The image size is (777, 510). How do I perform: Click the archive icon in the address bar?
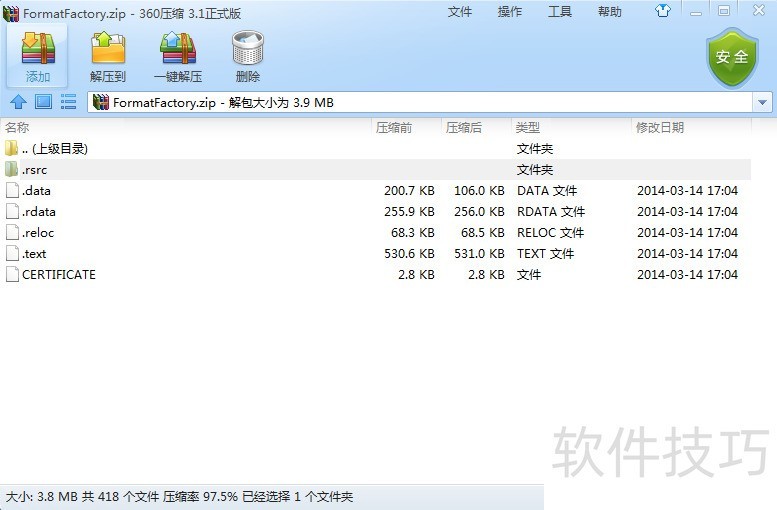click(x=101, y=102)
